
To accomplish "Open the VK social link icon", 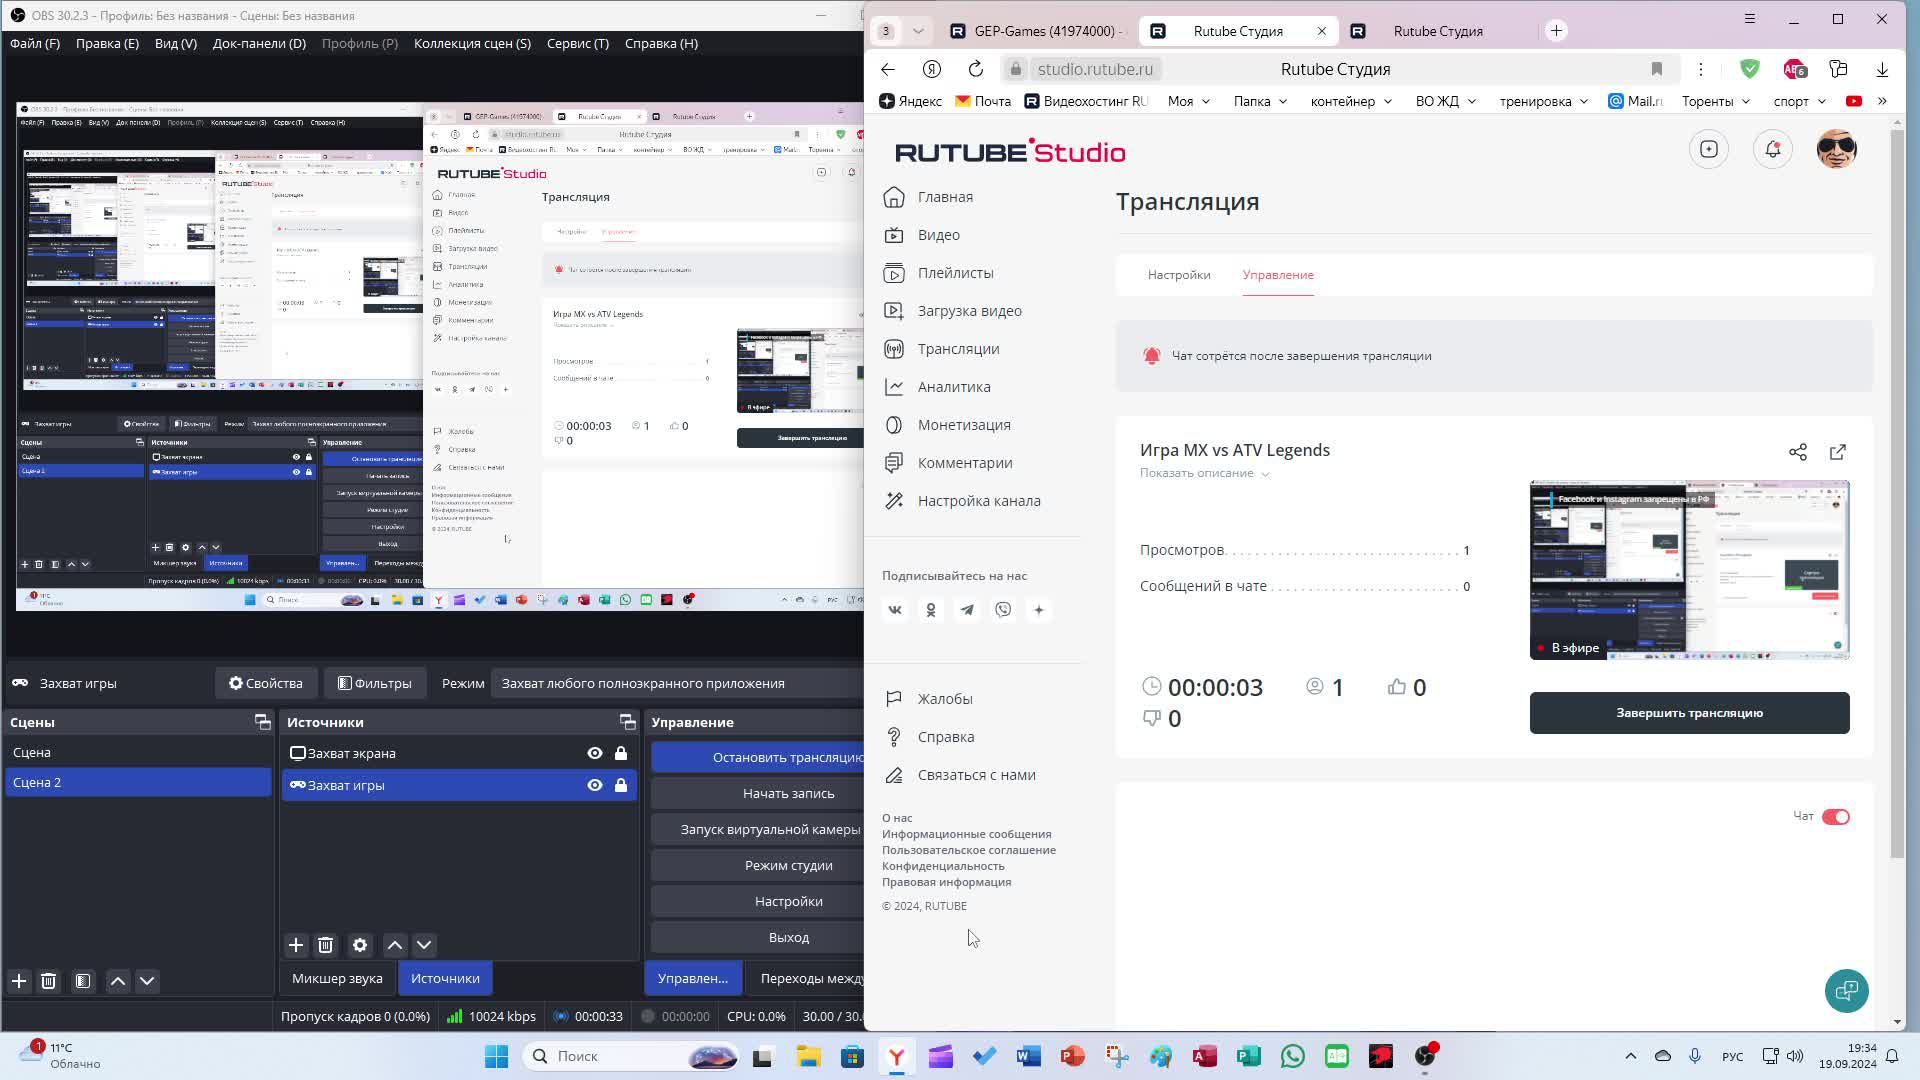I will (x=895, y=610).
